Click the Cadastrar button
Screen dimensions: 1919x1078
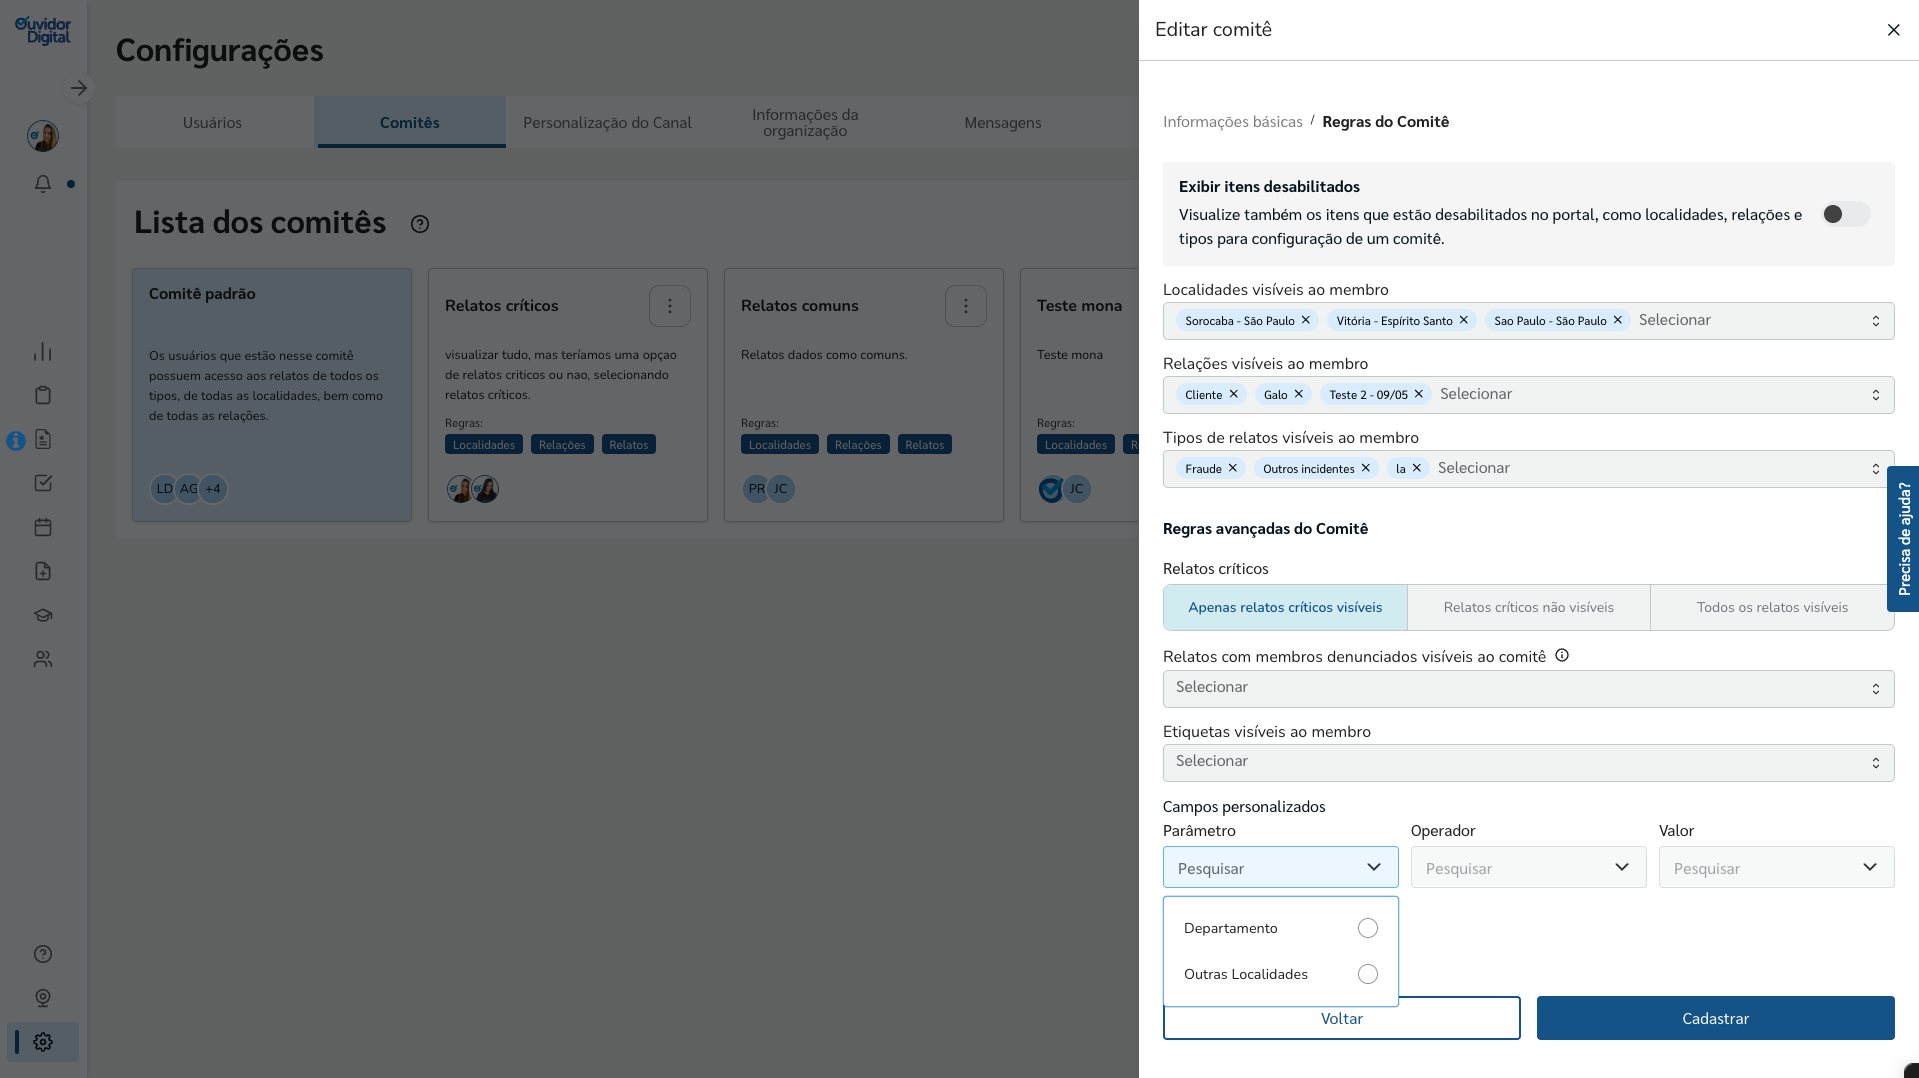(1715, 1018)
